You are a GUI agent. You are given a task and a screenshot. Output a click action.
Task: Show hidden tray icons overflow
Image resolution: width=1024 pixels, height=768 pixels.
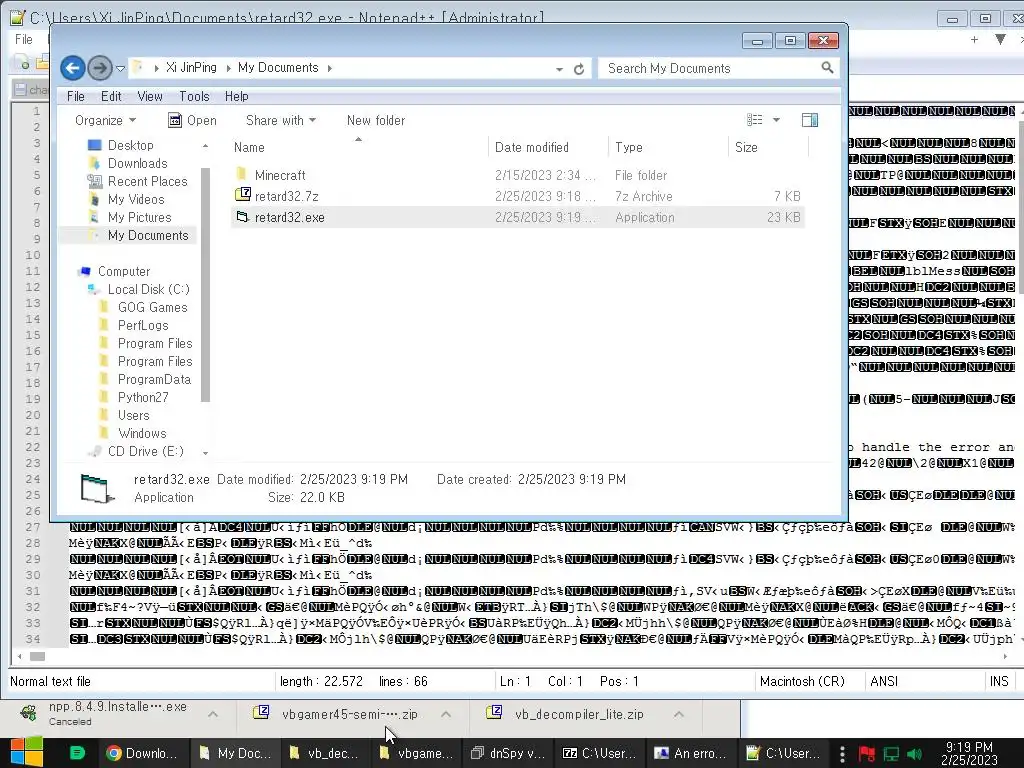(x=842, y=754)
